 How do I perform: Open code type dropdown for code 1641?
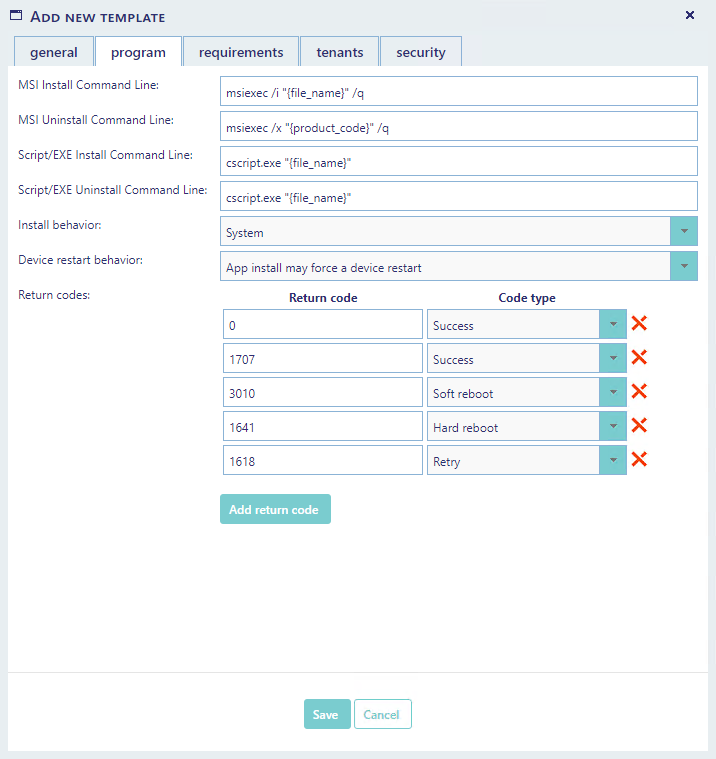[612, 426]
